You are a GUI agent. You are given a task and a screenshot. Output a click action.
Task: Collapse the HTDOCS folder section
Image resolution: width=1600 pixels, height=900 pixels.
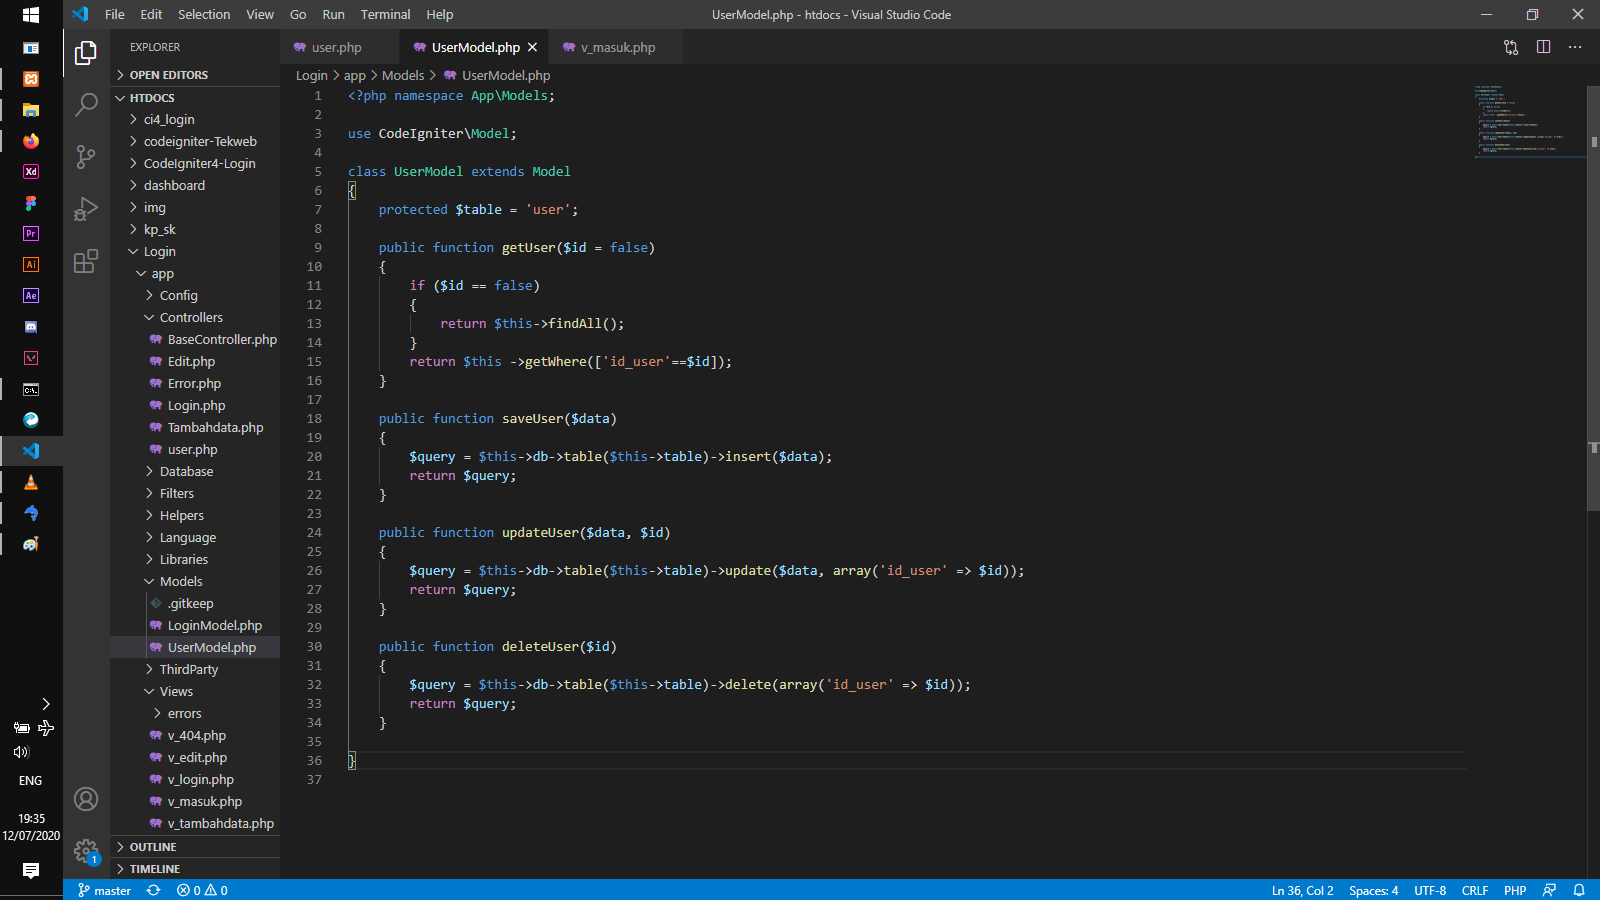pyautogui.click(x=195, y=98)
